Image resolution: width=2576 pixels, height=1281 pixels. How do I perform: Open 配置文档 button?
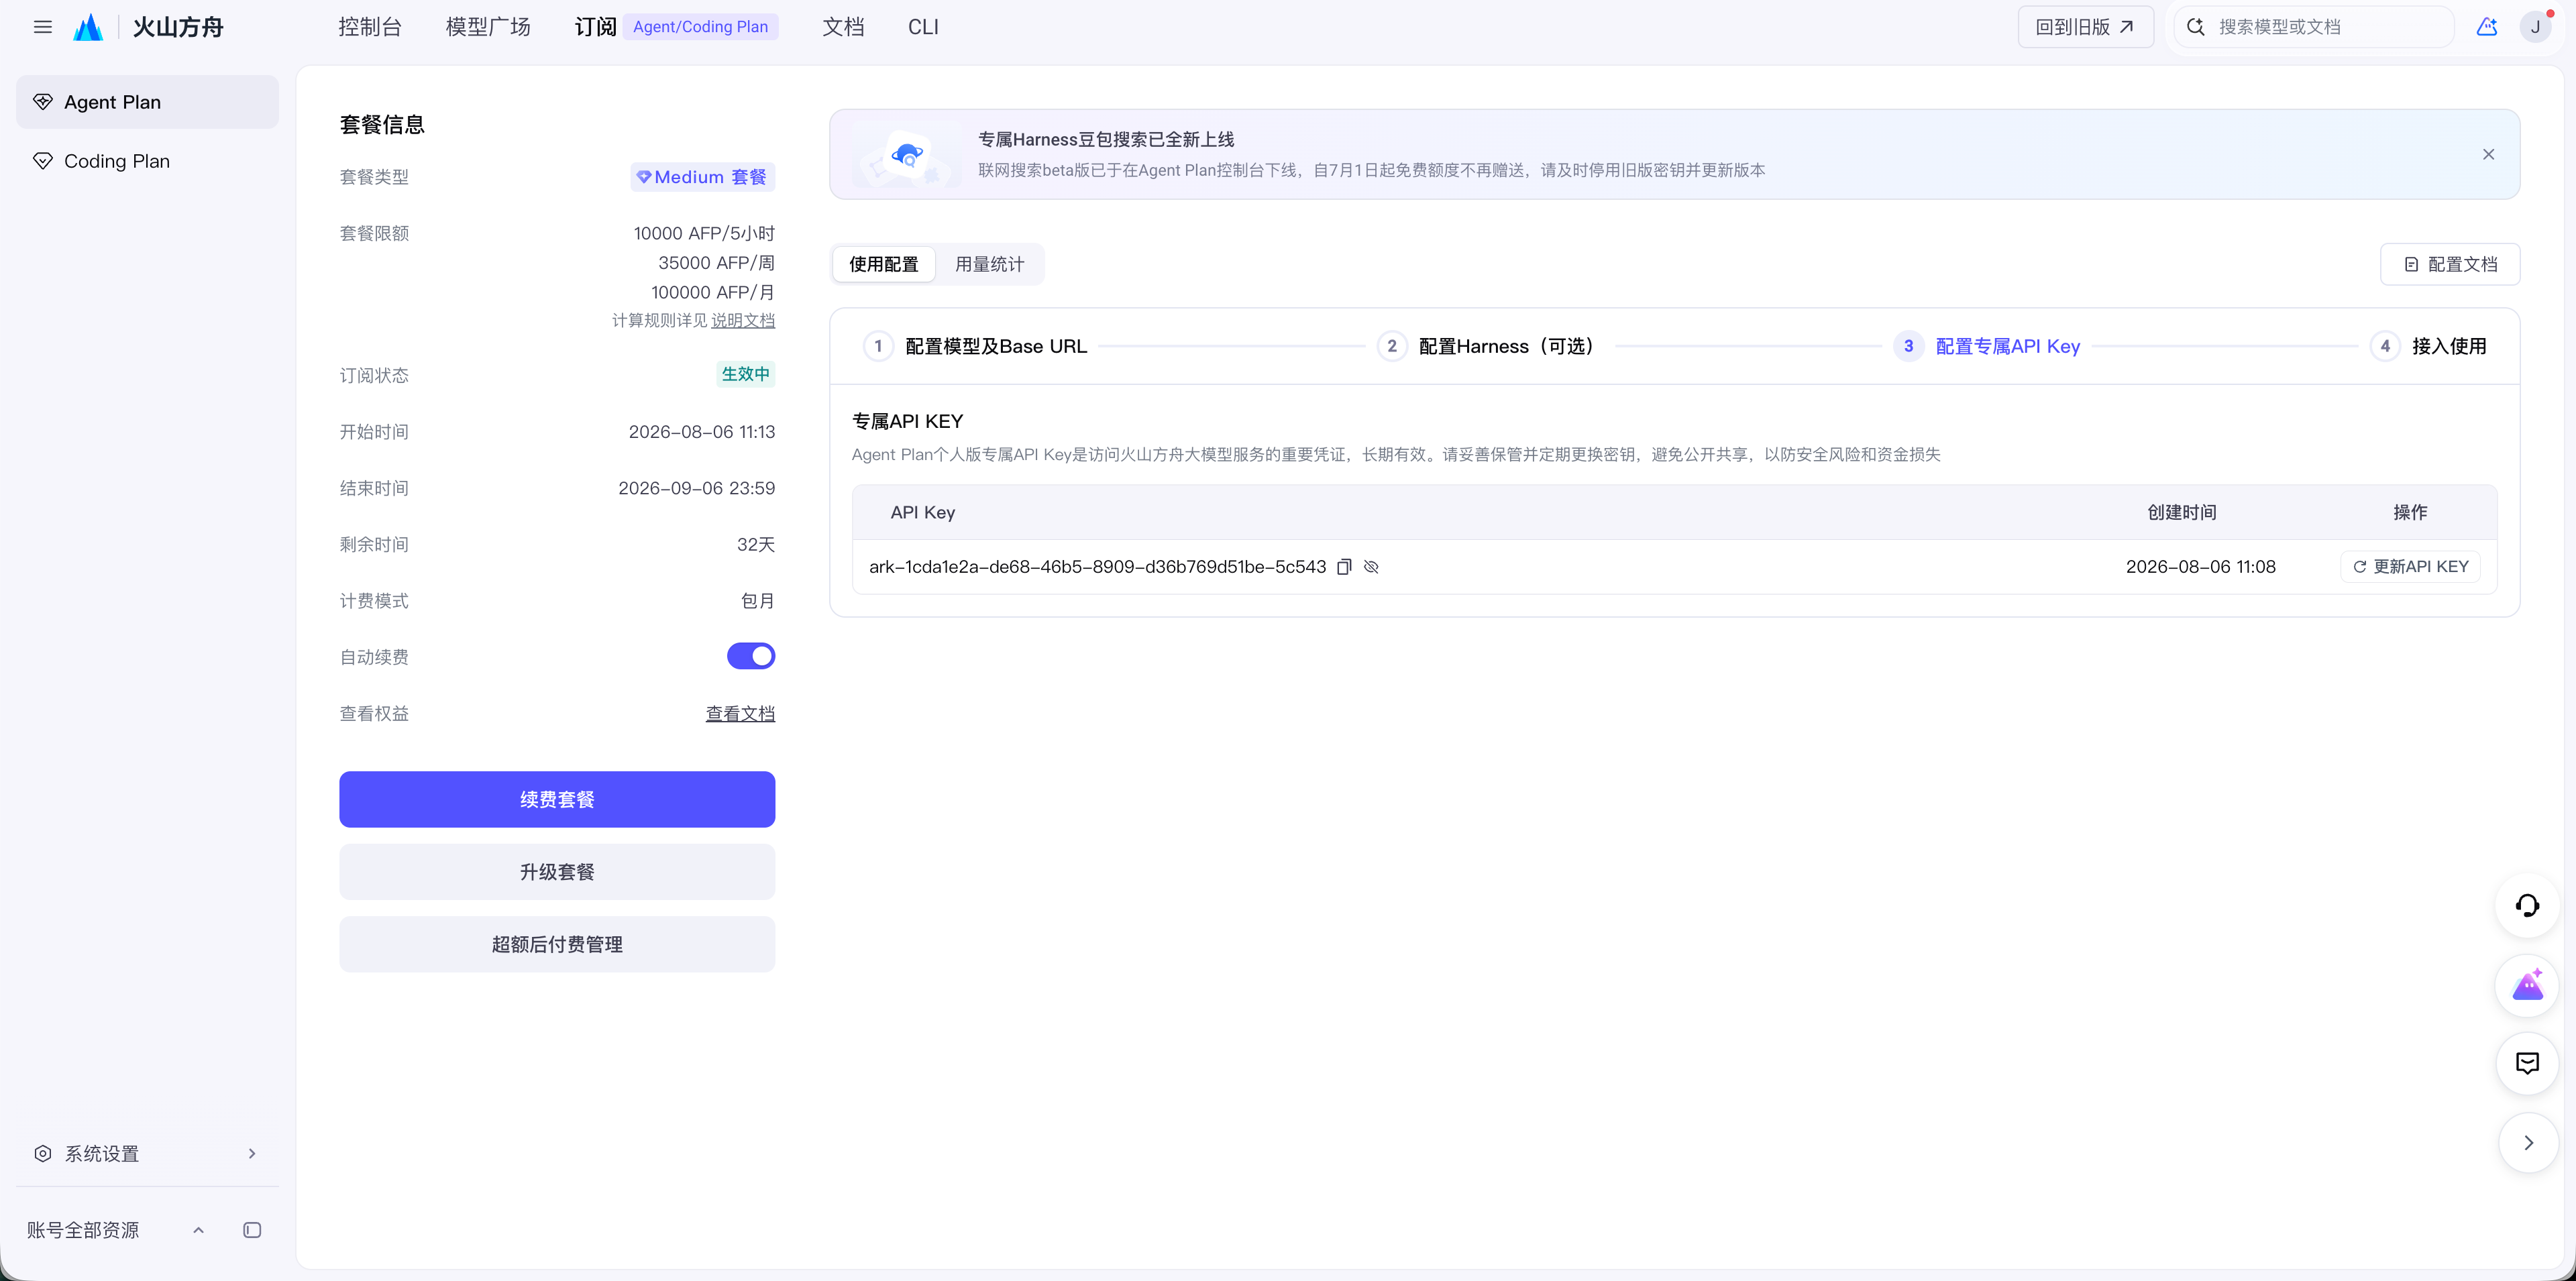point(2450,264)
